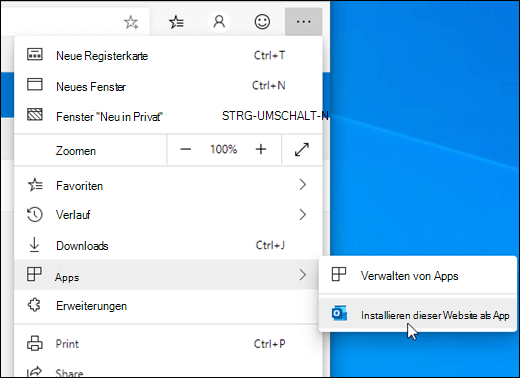Open Neue Registerkarte from the menu
The height and width of the screenshot is (378, 520).
[x=168, y=55]
